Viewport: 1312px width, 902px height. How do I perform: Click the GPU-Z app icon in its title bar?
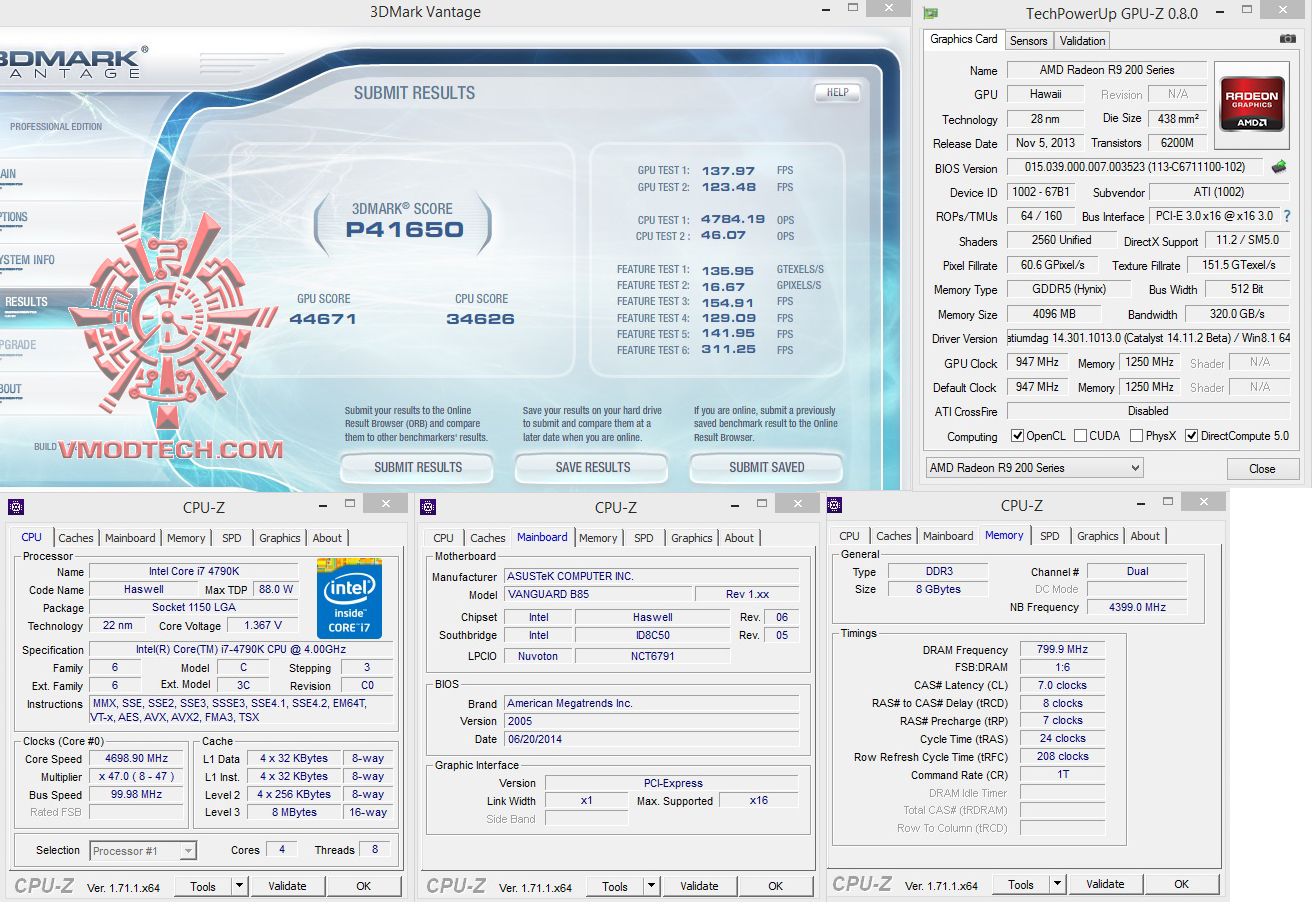(931, 13)
